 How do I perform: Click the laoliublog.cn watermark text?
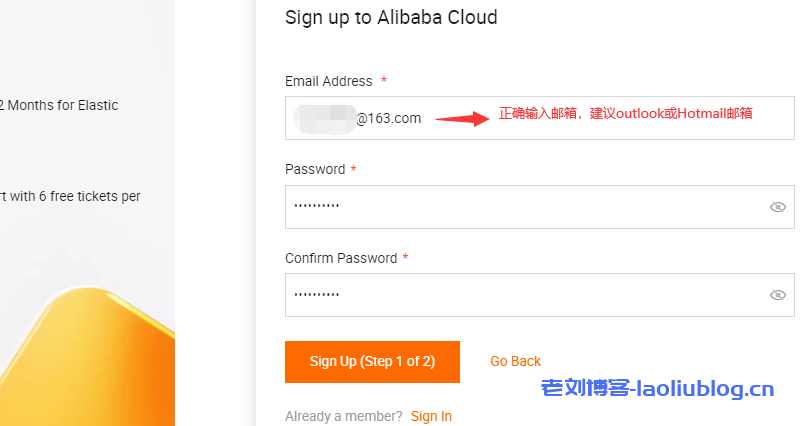click(x=657, y=389)
